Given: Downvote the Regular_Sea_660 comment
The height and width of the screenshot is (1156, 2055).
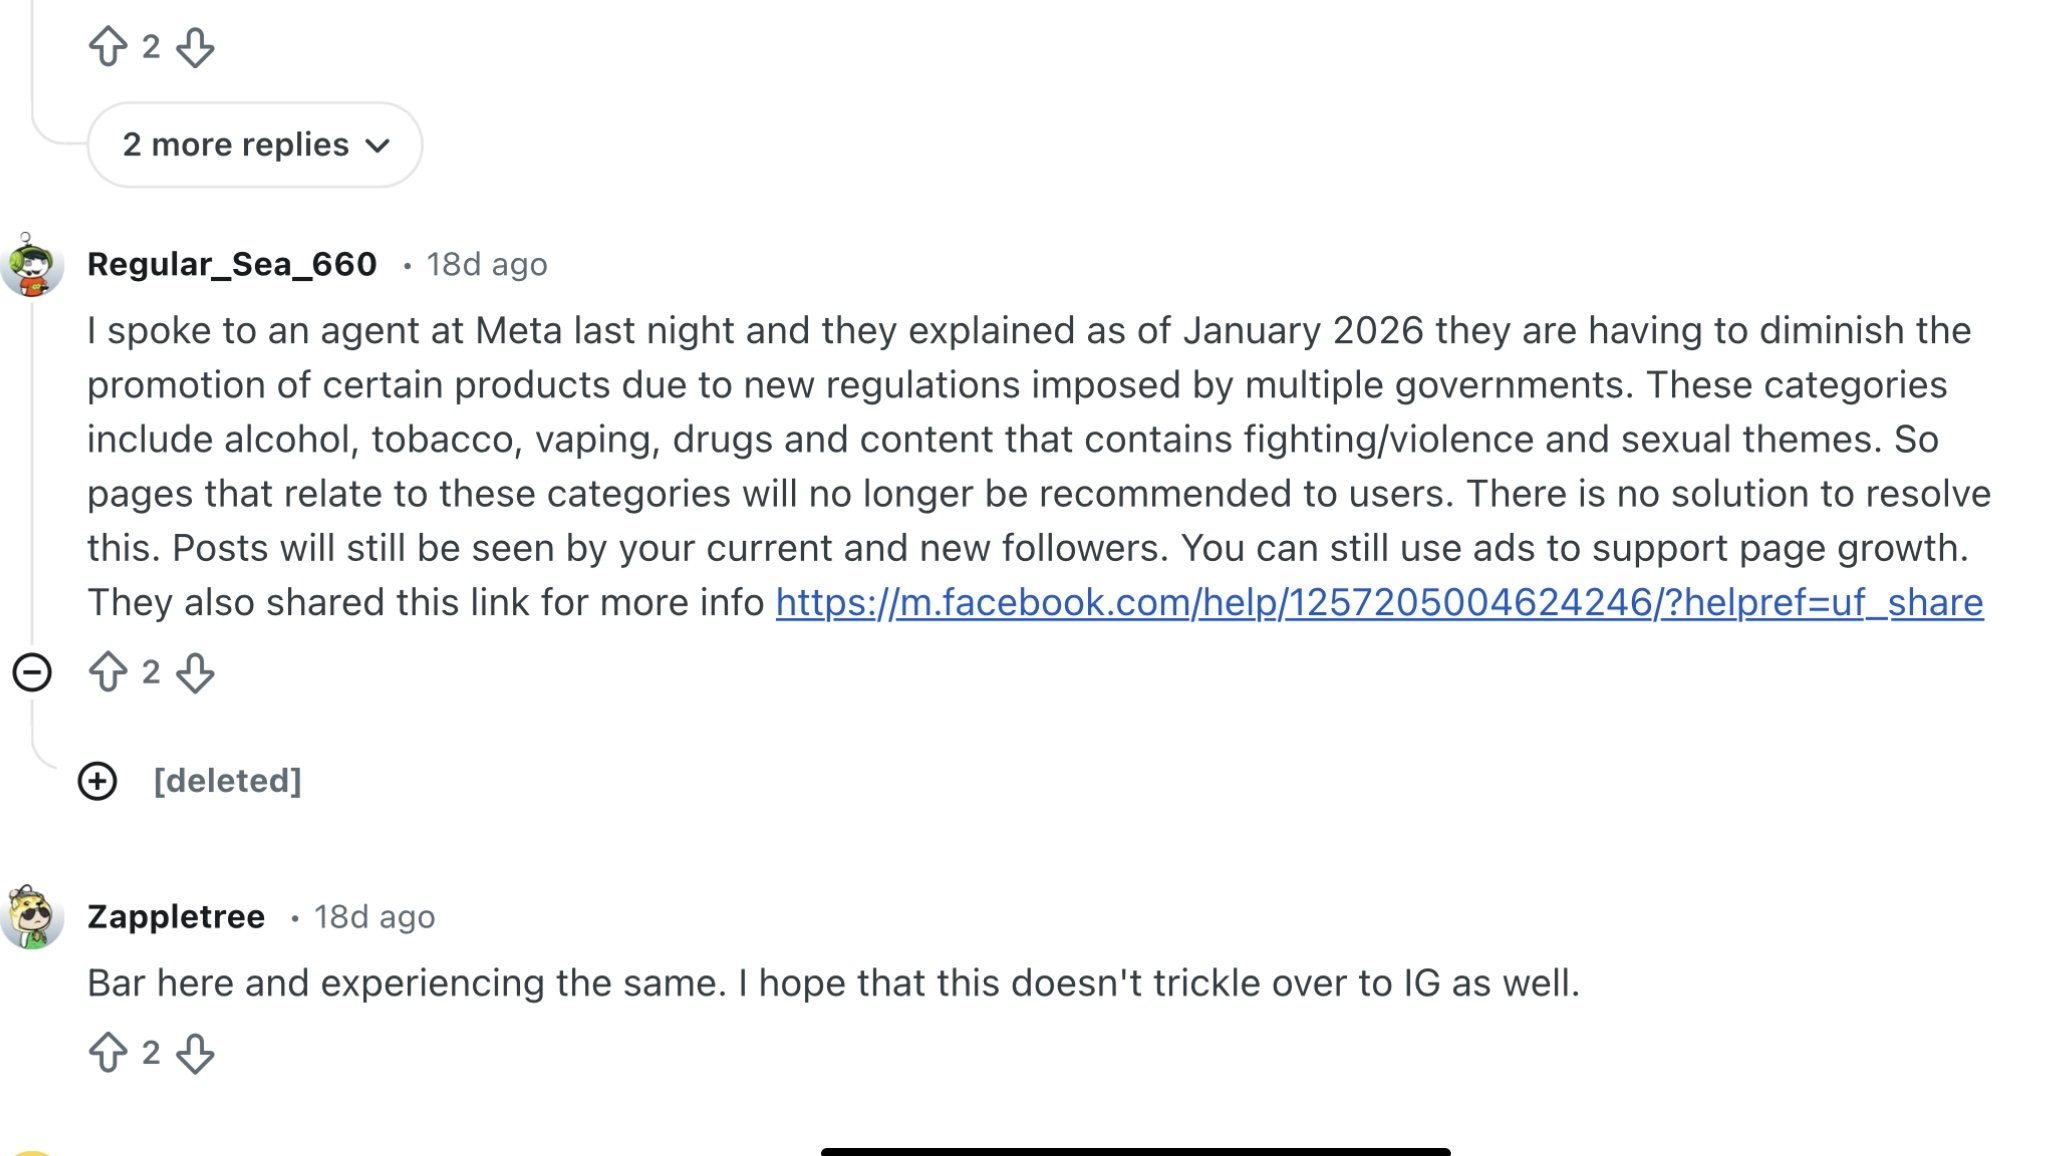Looking at the screenshot, I should 195,672.
